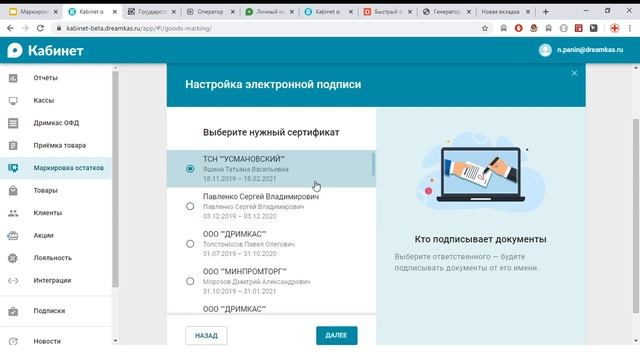640x360 pixels.
Task: Switch to the Государств browser tab
Action: click(152, 12)
